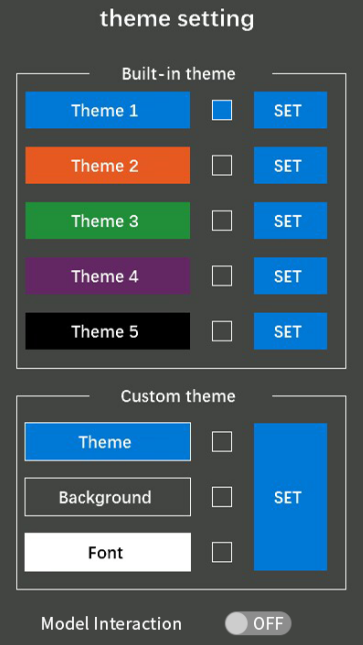The width and height of the screenshot is (363, 645).
Task: Apply Theme 2 with its SET button
Action: coord(290,165)
